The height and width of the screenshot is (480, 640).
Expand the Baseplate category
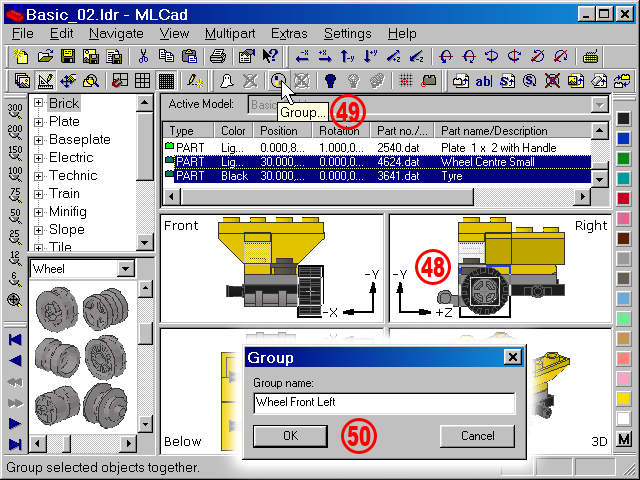point(38,140)
